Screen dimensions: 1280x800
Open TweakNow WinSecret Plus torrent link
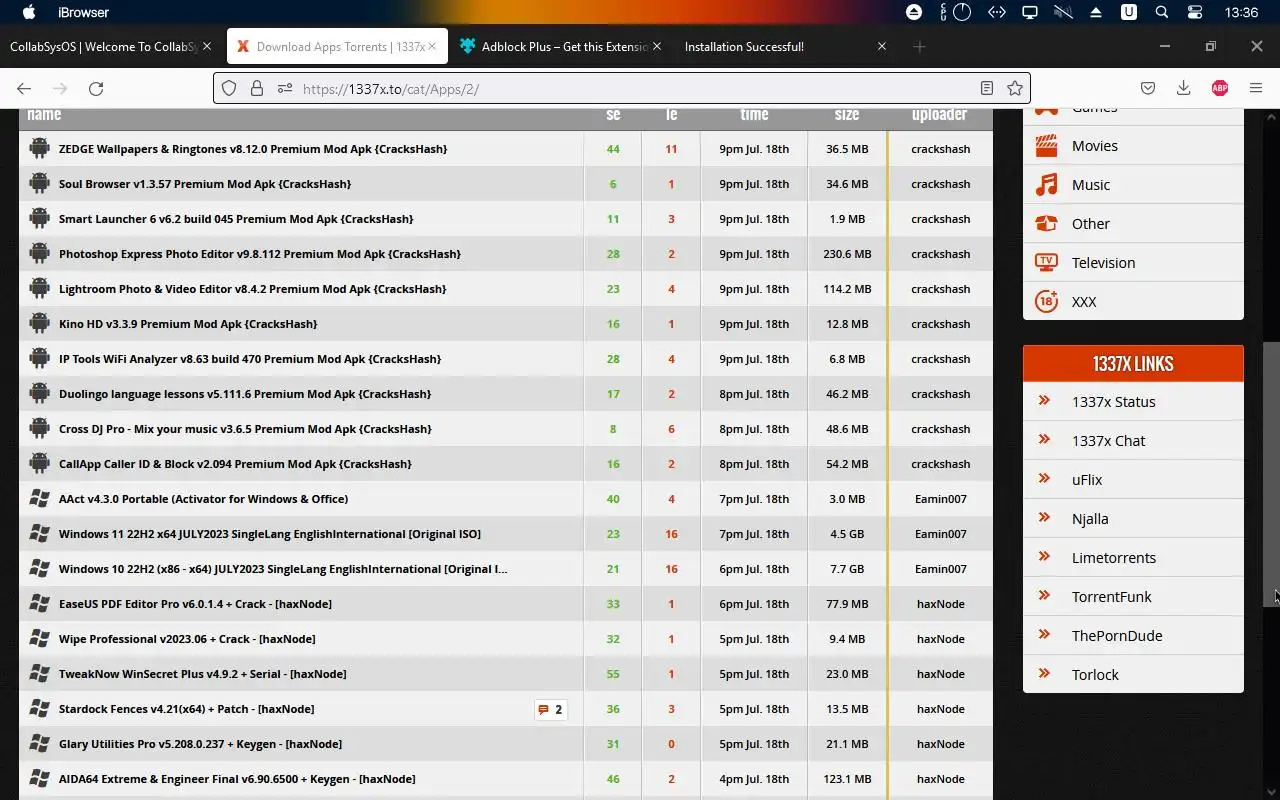203,674
